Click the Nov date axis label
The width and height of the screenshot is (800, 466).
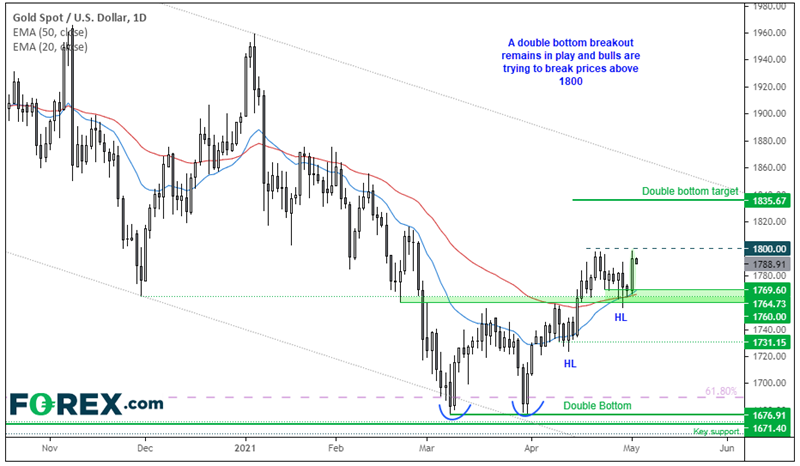(x=49, y=448)
